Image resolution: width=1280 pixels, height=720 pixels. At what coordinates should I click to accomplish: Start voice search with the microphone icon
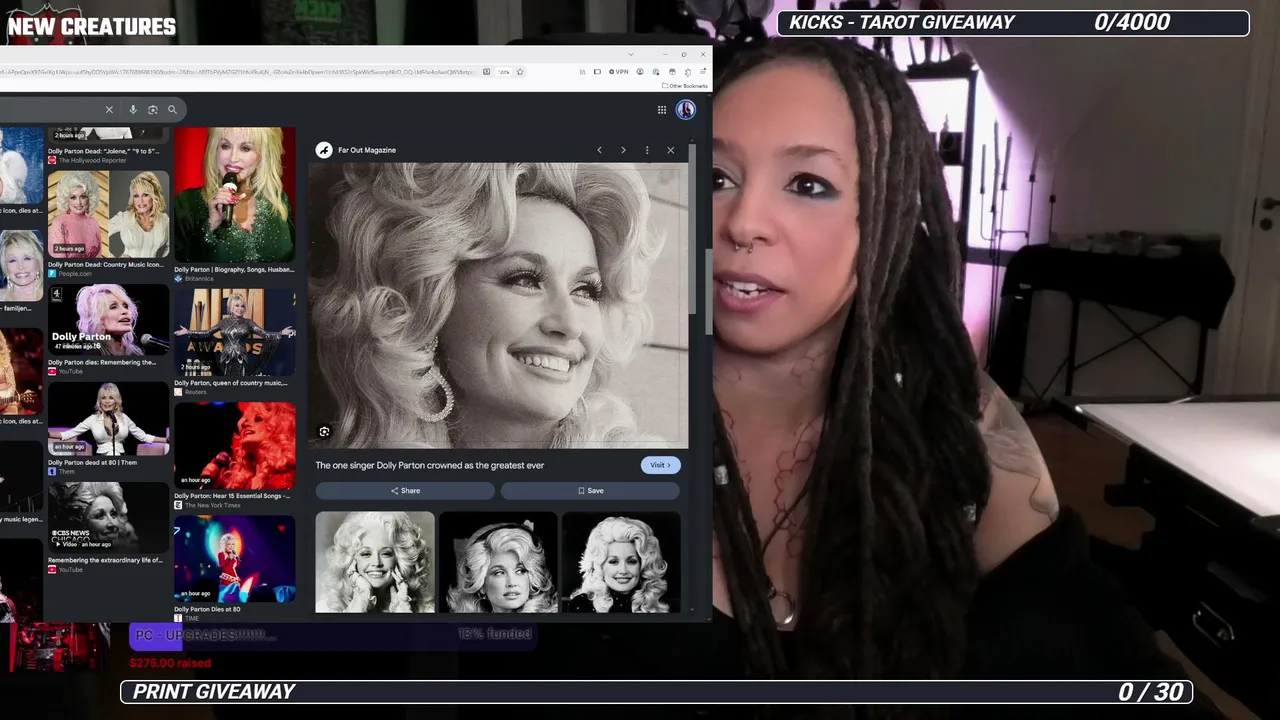click(x=133, y=110)
